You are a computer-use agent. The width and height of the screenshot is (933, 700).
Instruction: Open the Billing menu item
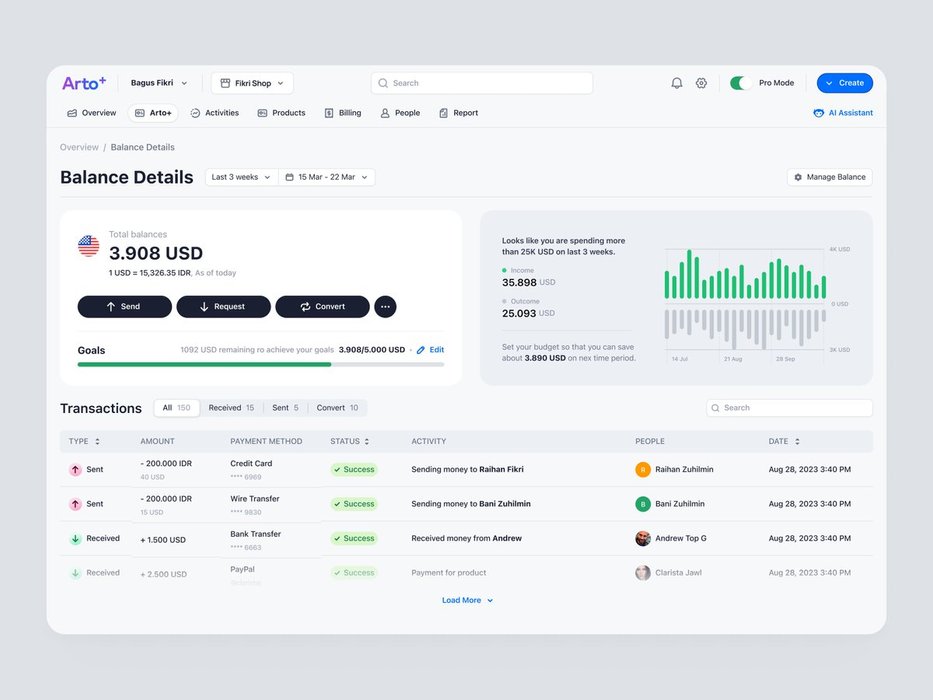(x=343, y=113)
